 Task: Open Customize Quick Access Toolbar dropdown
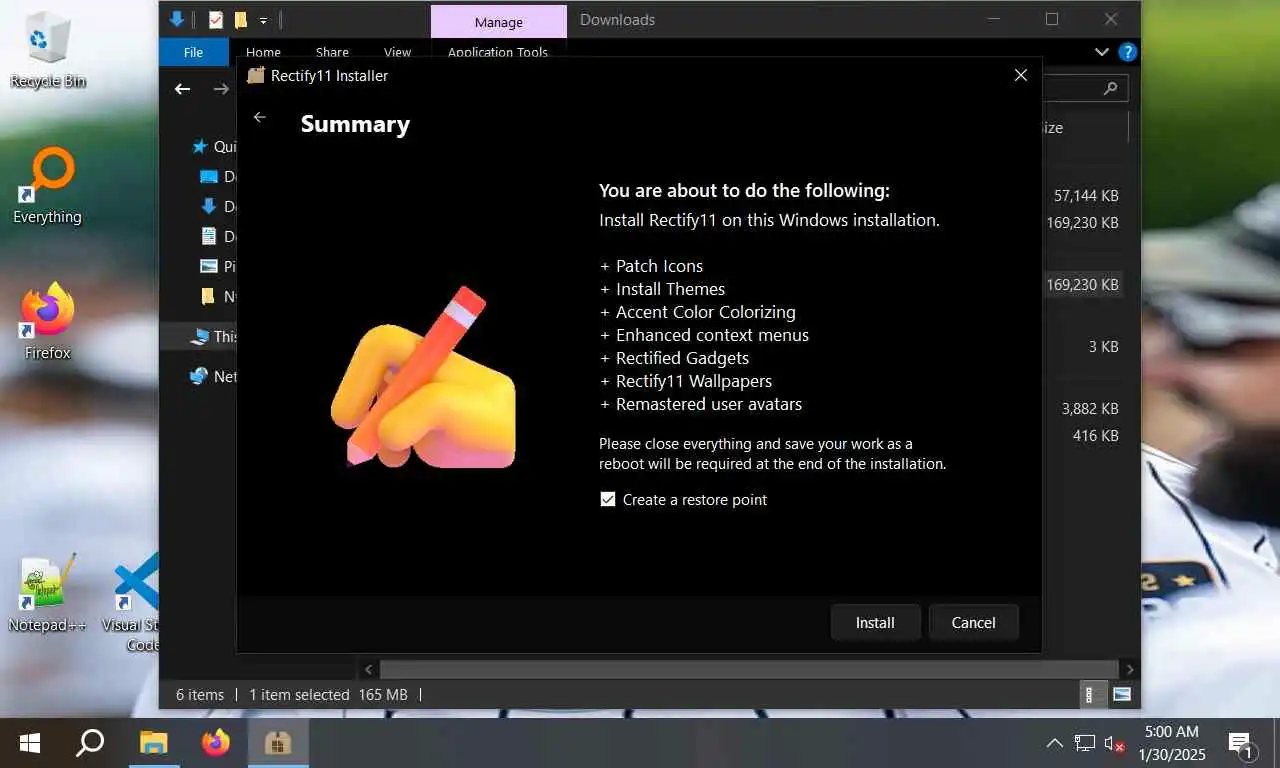263,20
